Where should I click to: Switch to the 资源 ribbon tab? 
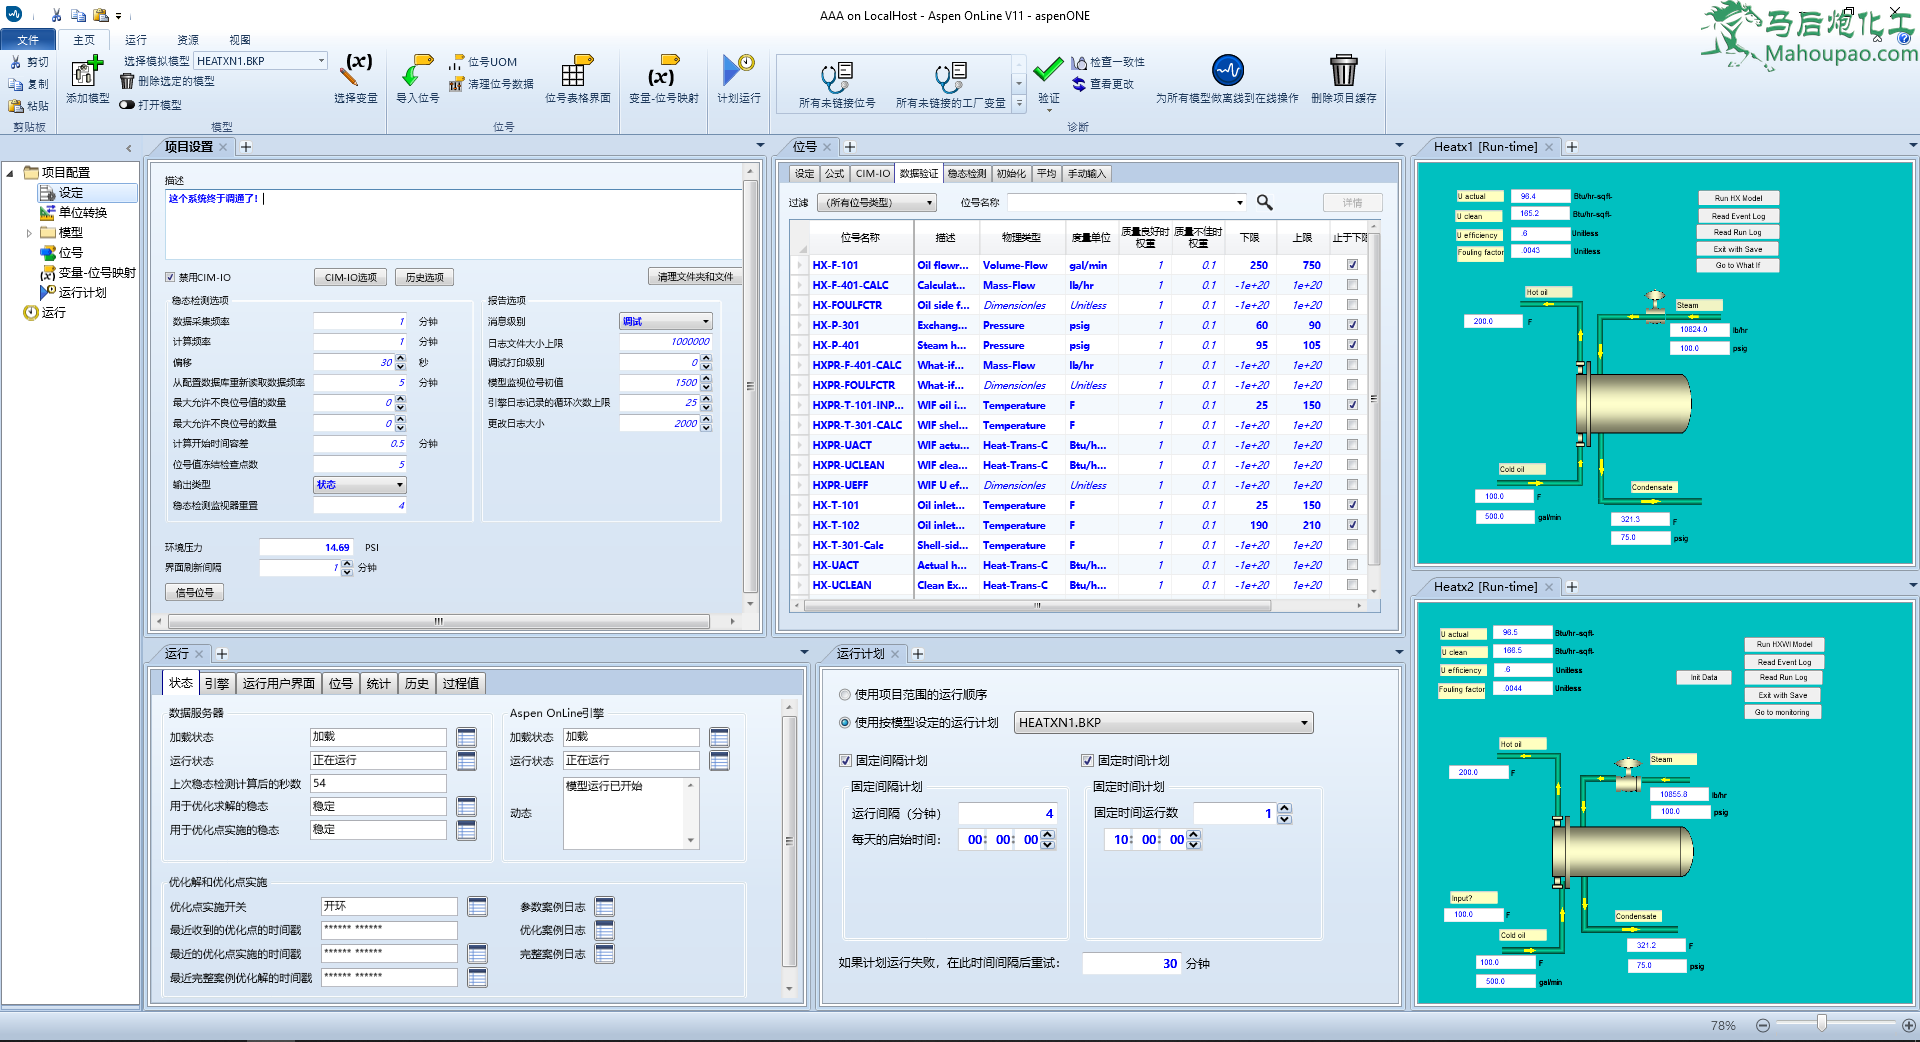click(188, 40)
